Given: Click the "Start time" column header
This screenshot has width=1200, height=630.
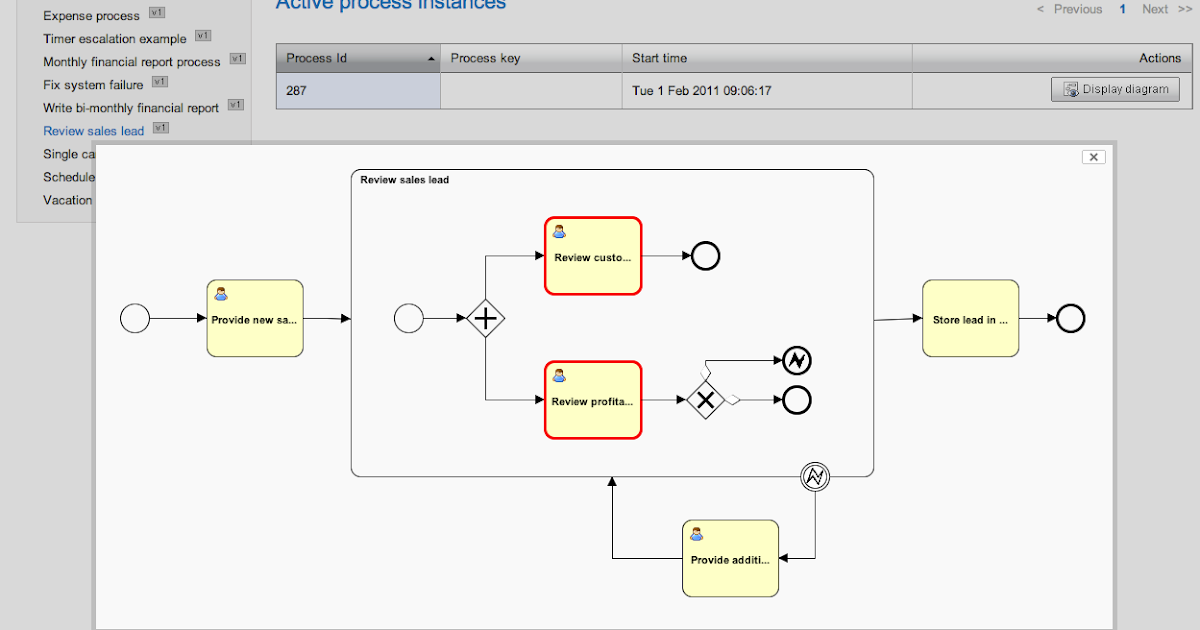Looking at the screenshot, I should [662, 57].
